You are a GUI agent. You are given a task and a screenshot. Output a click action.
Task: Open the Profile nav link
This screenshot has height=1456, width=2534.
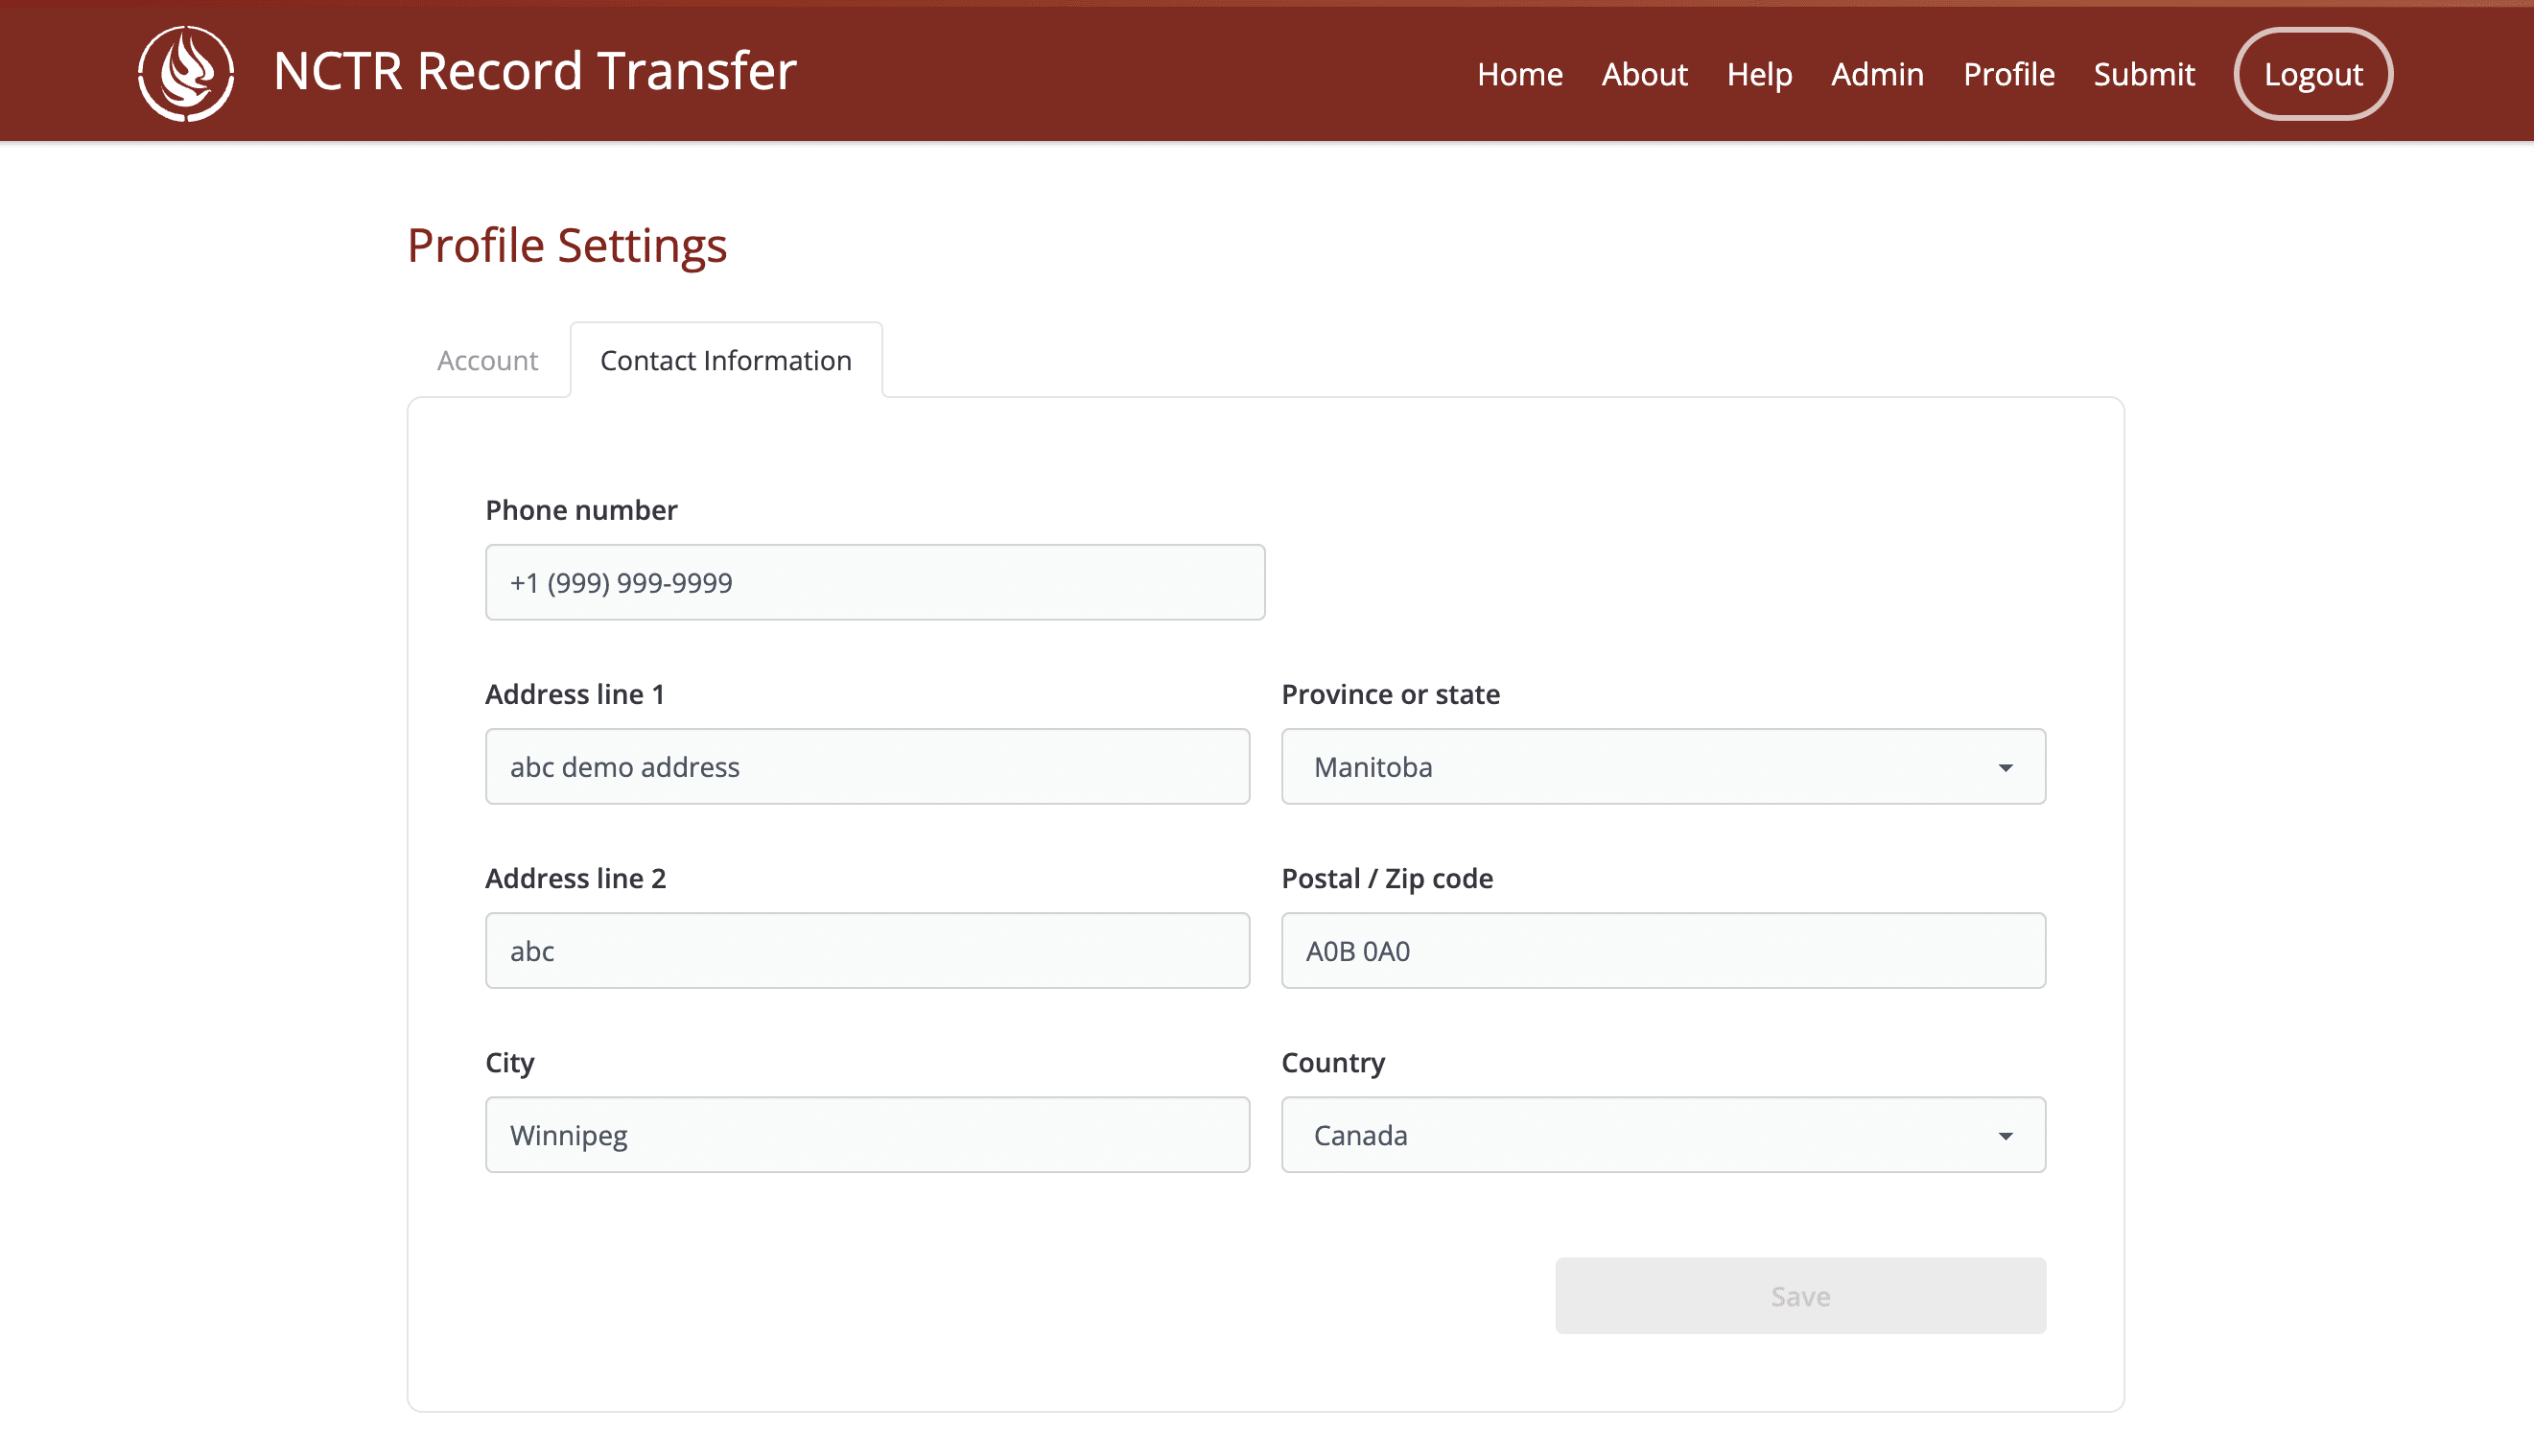pos(2008,74)
